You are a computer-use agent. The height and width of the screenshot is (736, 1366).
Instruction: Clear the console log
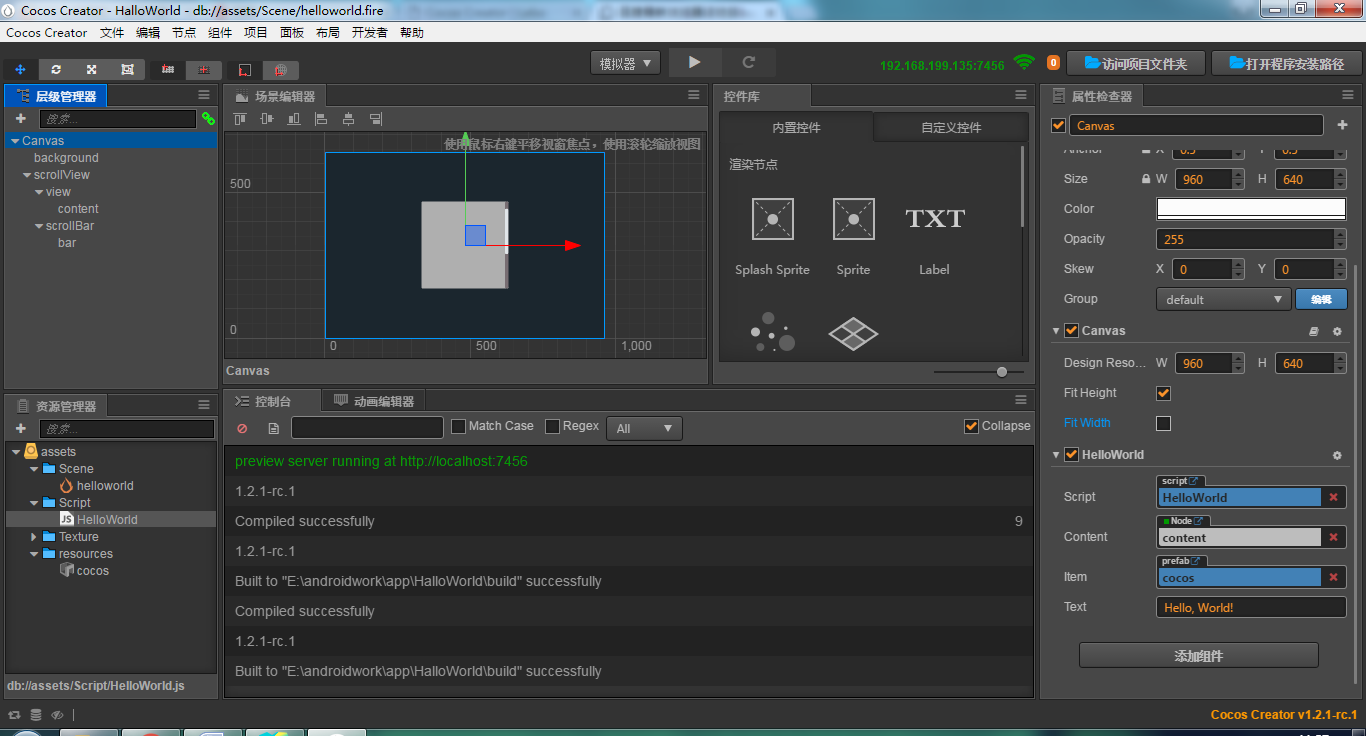click(242, 428)
